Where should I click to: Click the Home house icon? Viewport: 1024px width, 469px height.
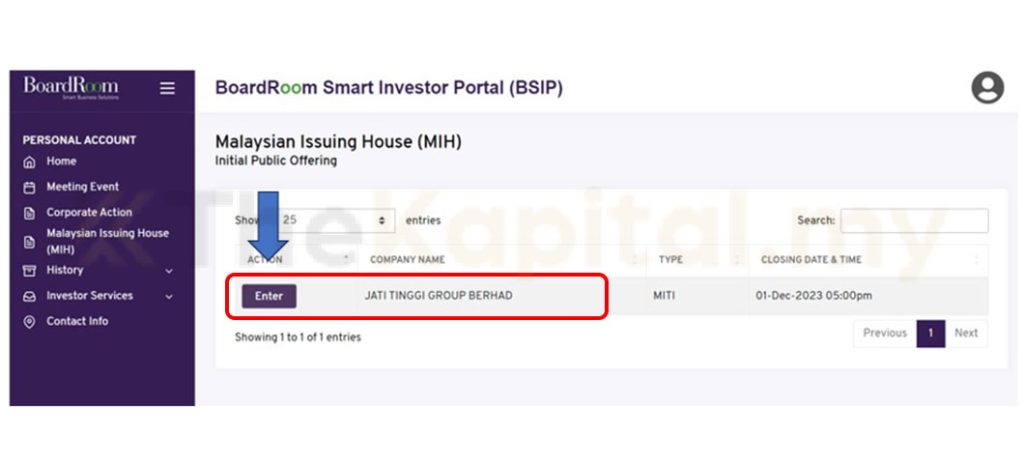point(29,162)
